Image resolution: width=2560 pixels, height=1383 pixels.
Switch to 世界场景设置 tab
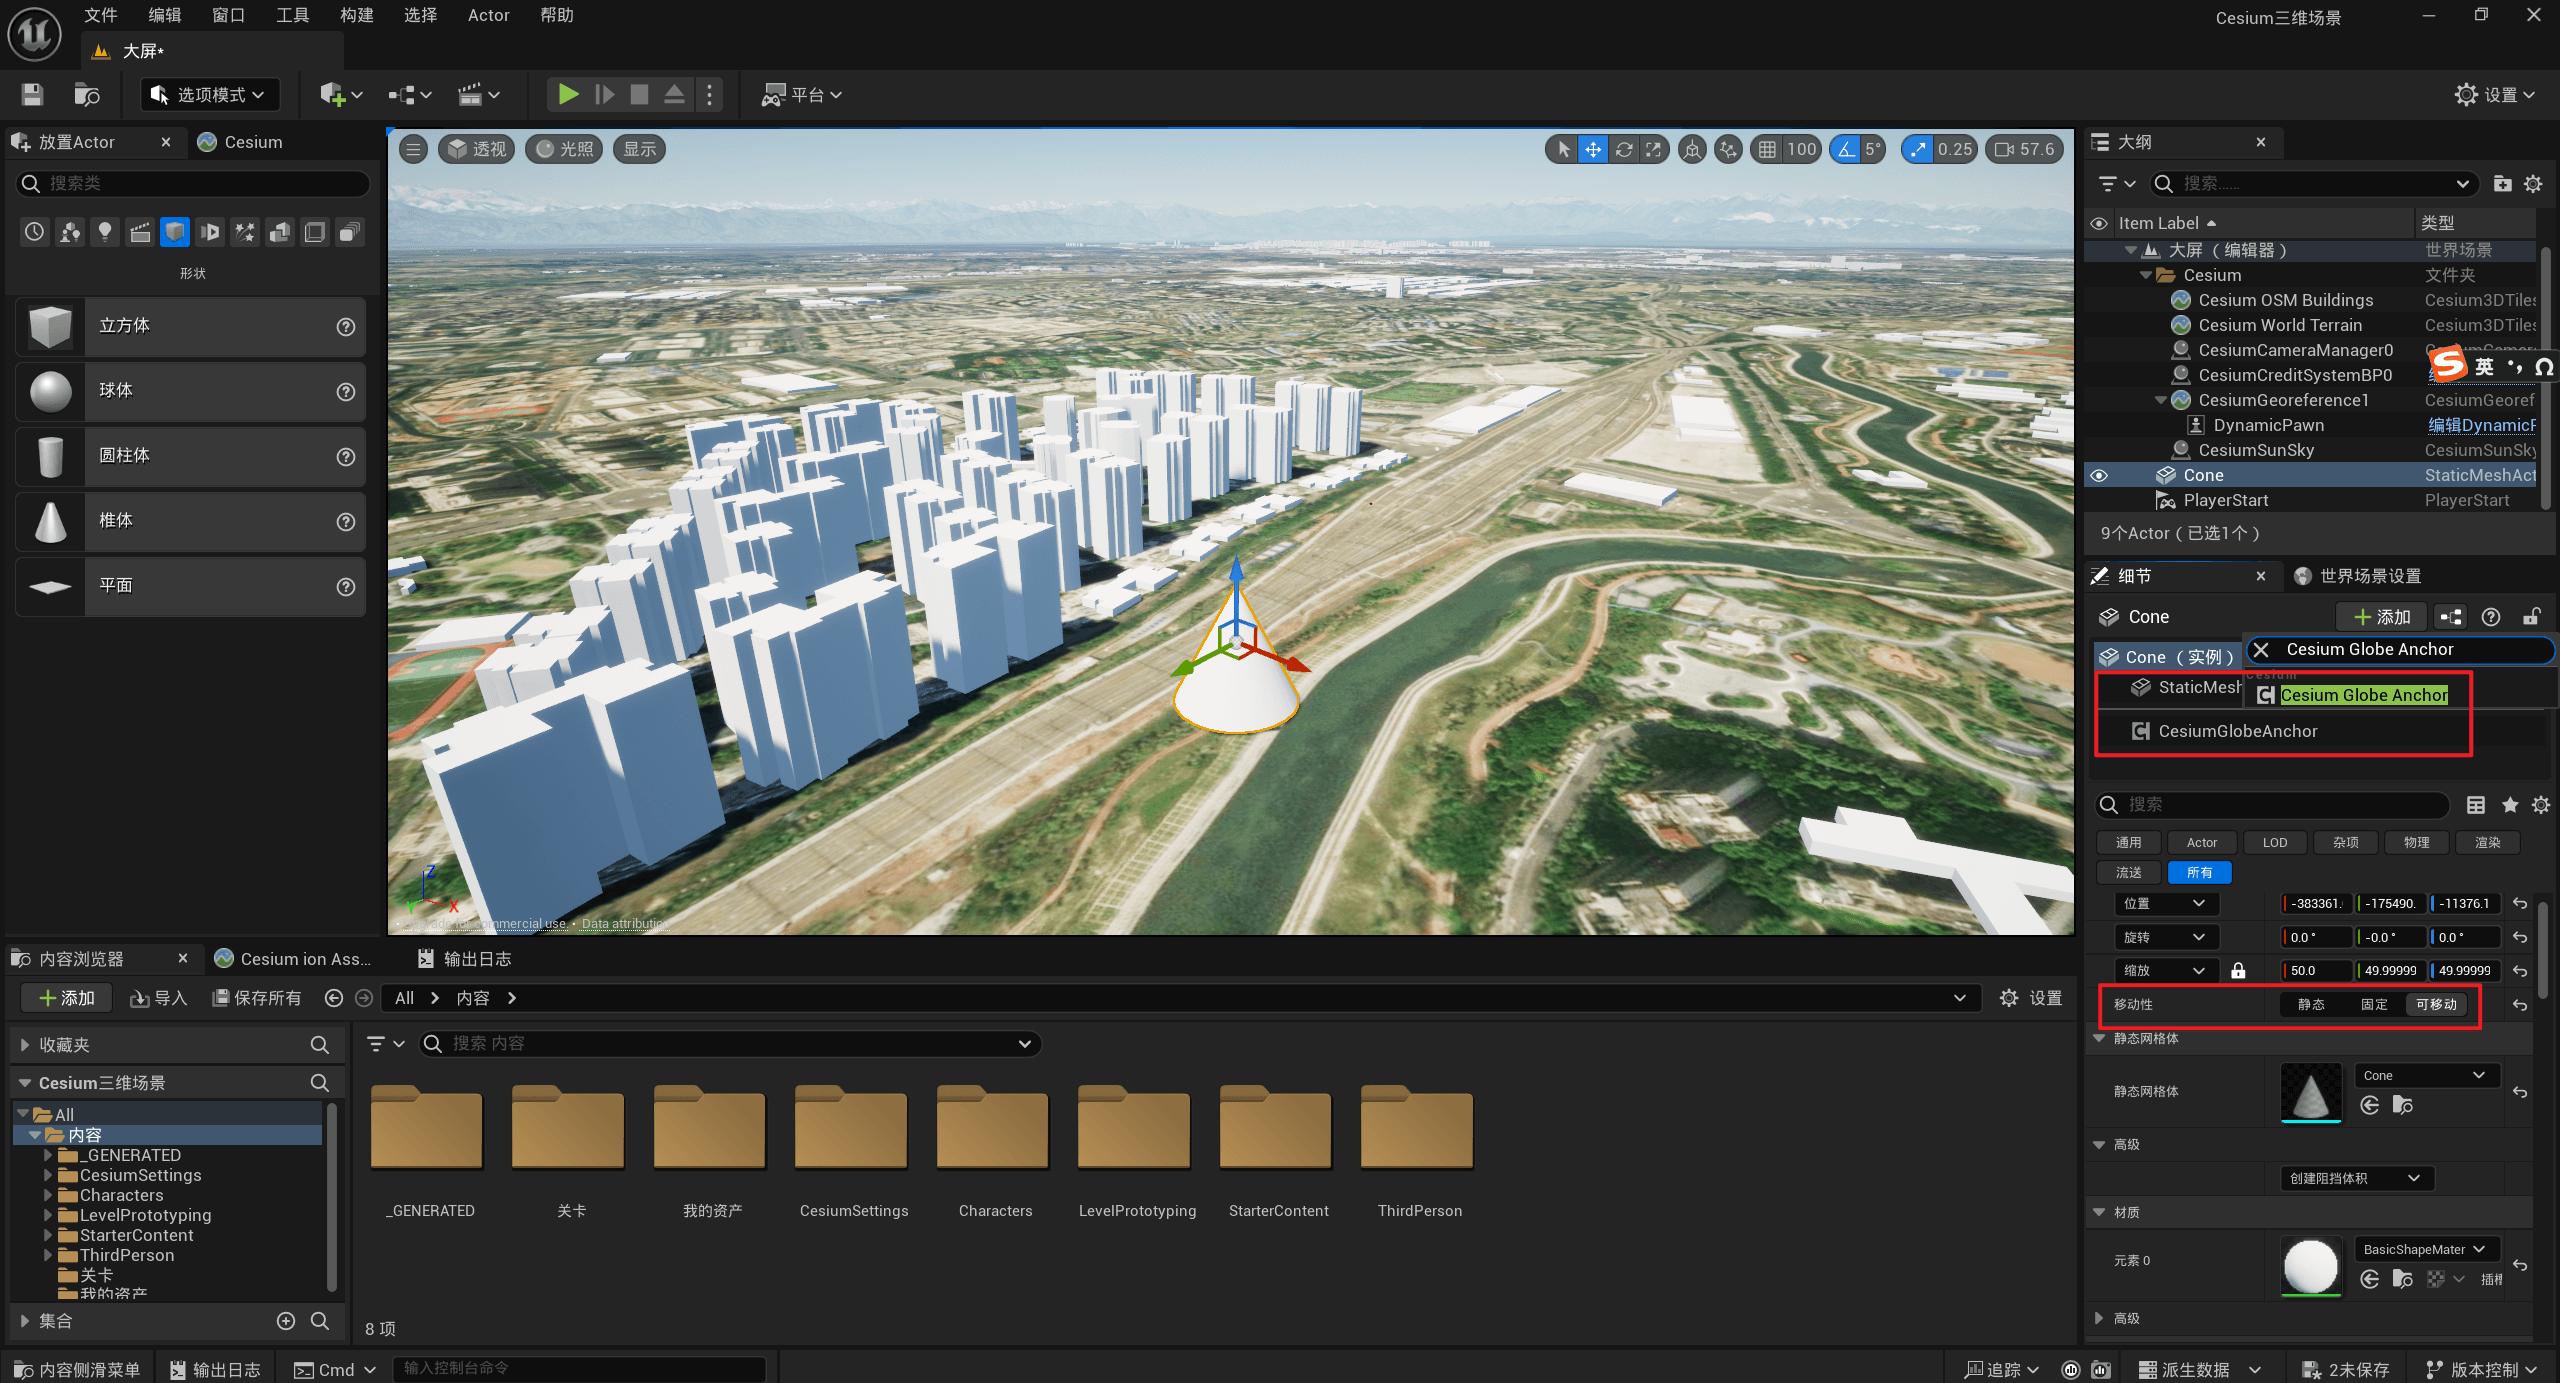tap(2358, 576)
